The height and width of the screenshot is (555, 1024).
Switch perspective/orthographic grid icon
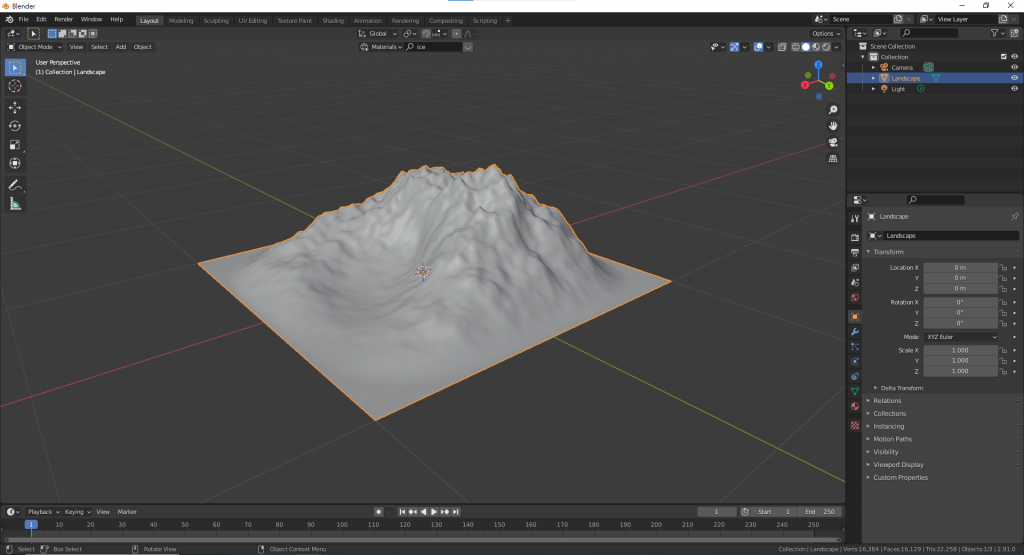833,159
